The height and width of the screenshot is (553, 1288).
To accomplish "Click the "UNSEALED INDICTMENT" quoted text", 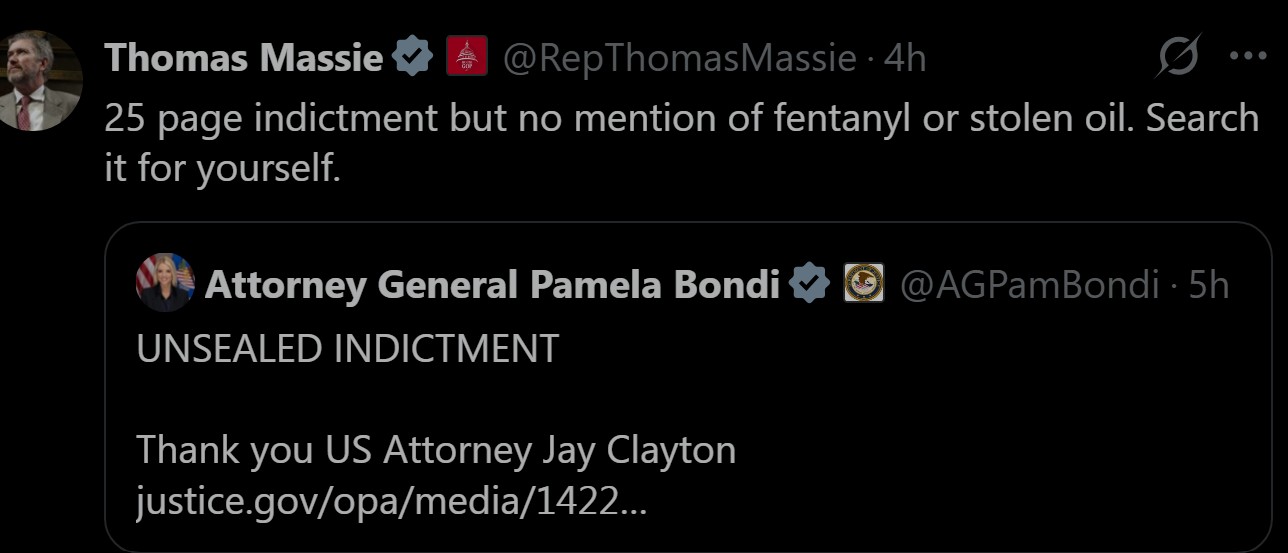I will click(x=347, y=348).
